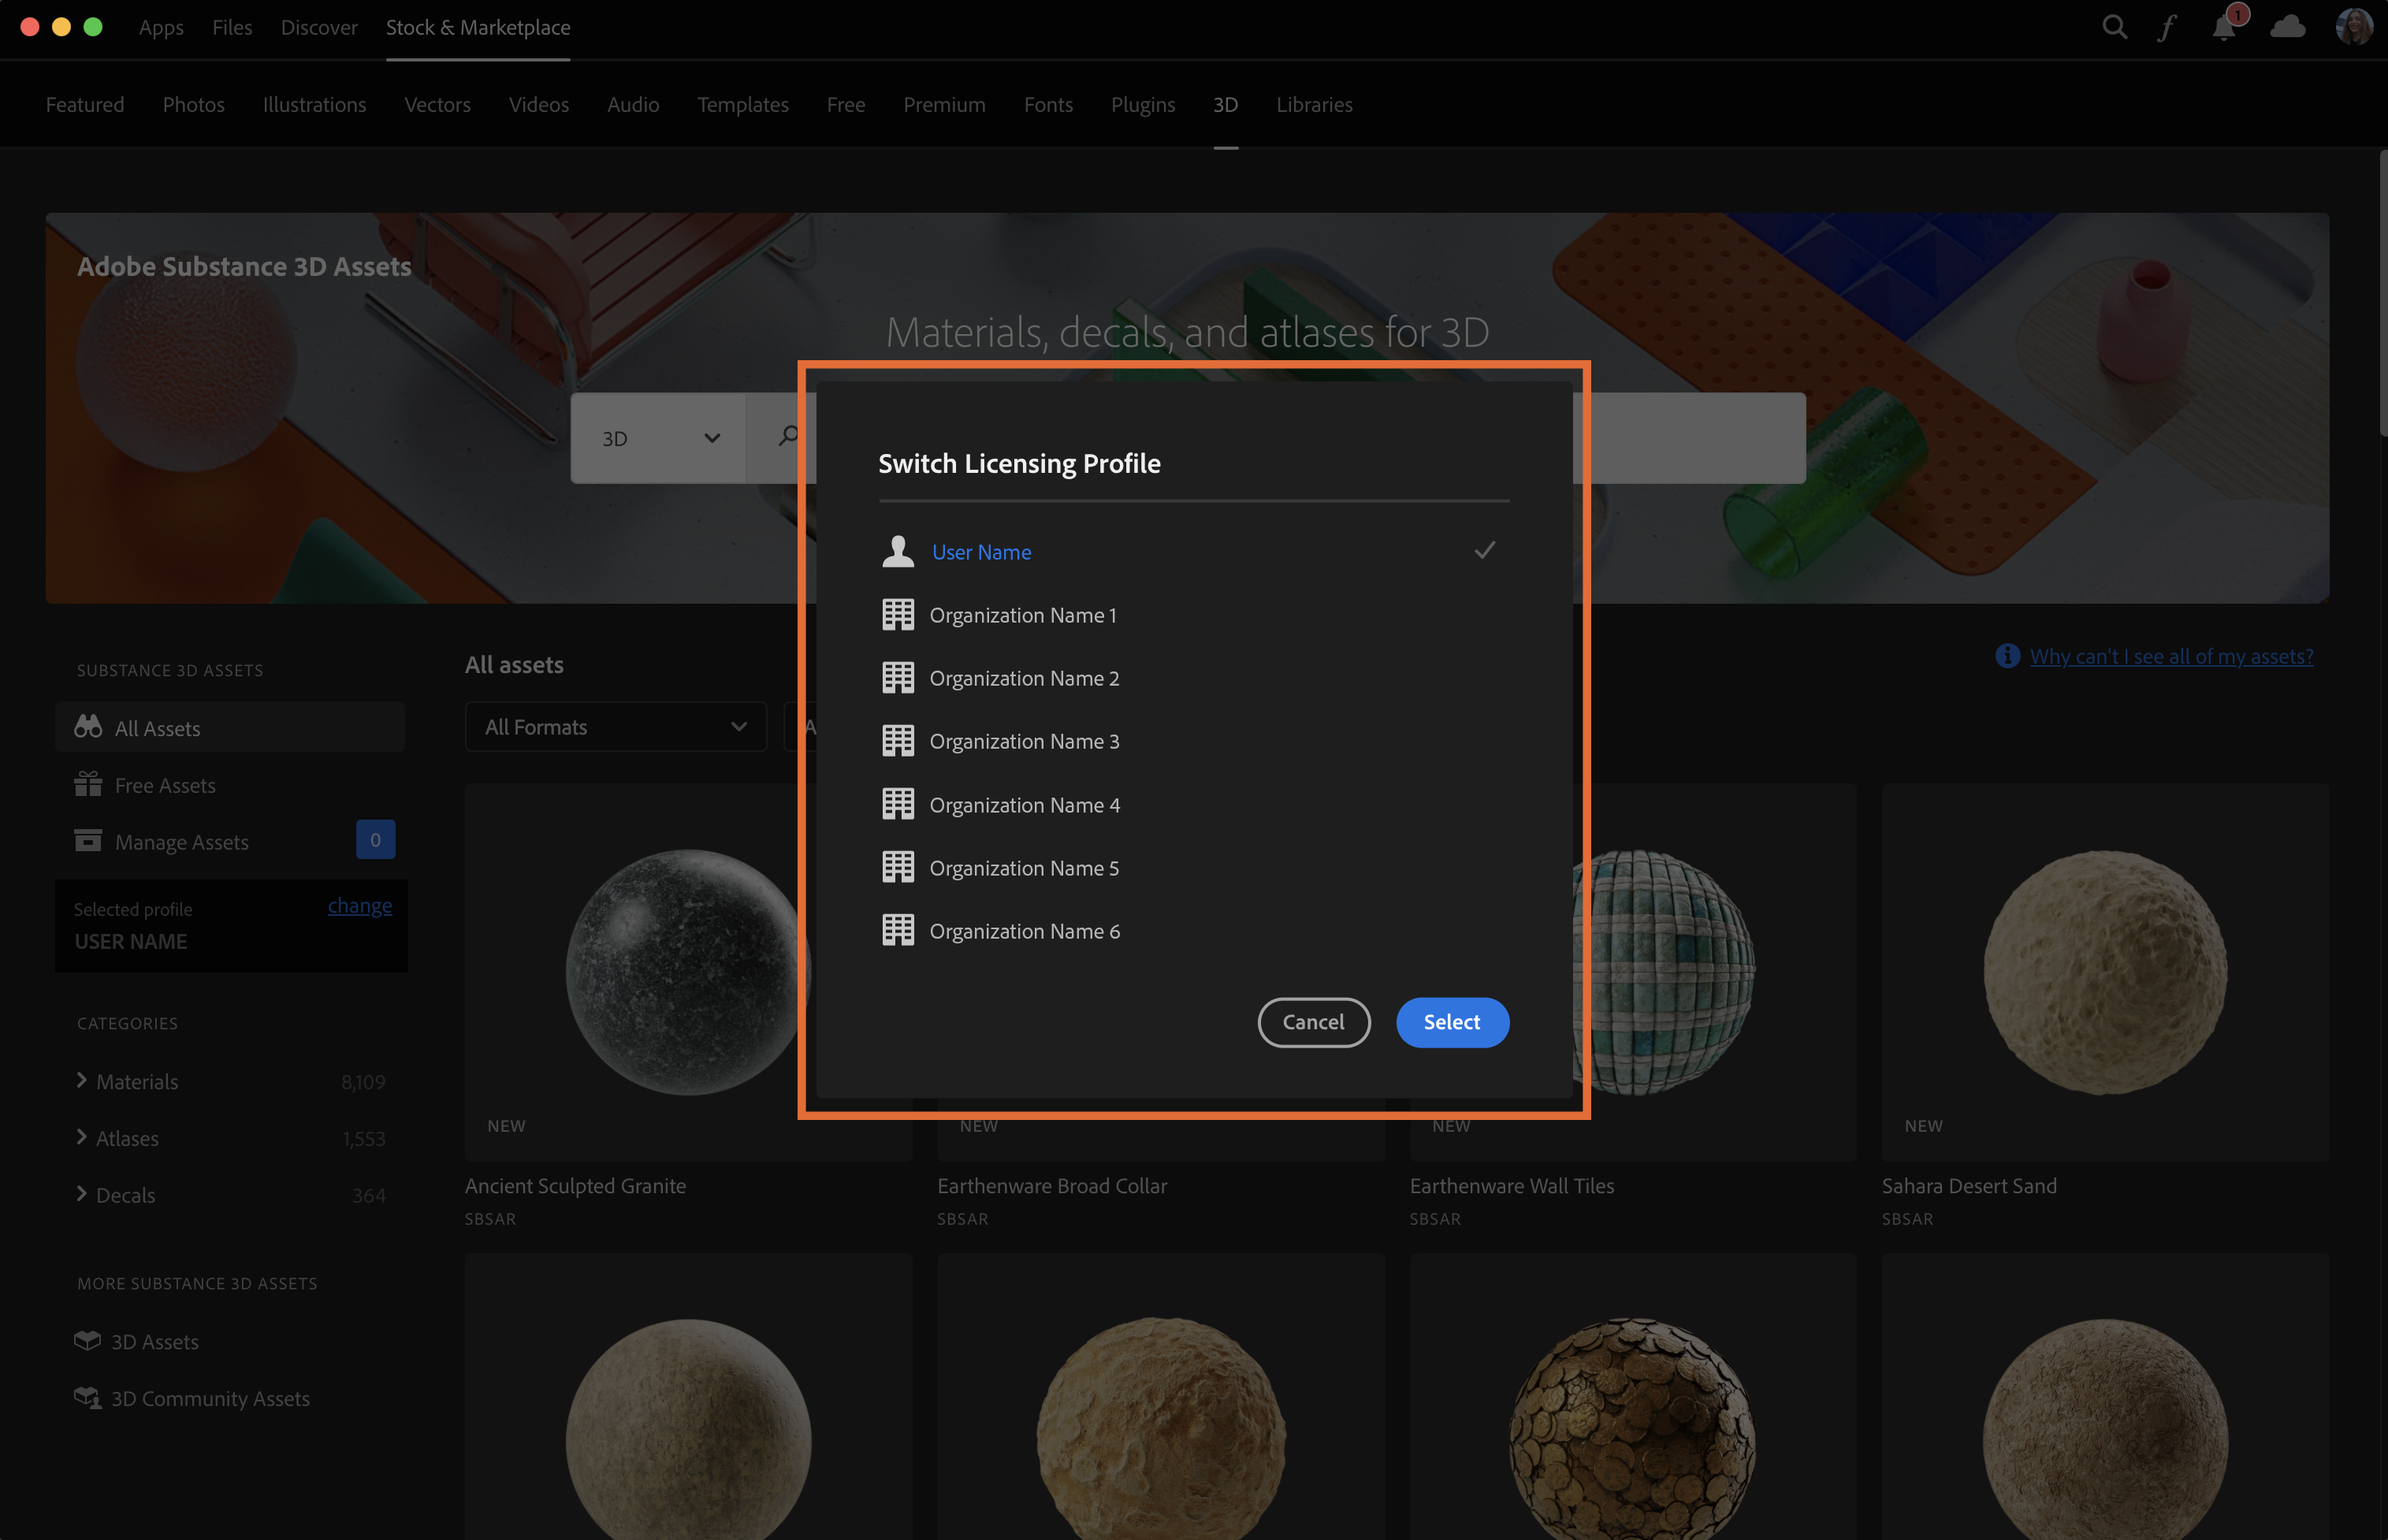Go to the Discover menu

click(318, 27)
